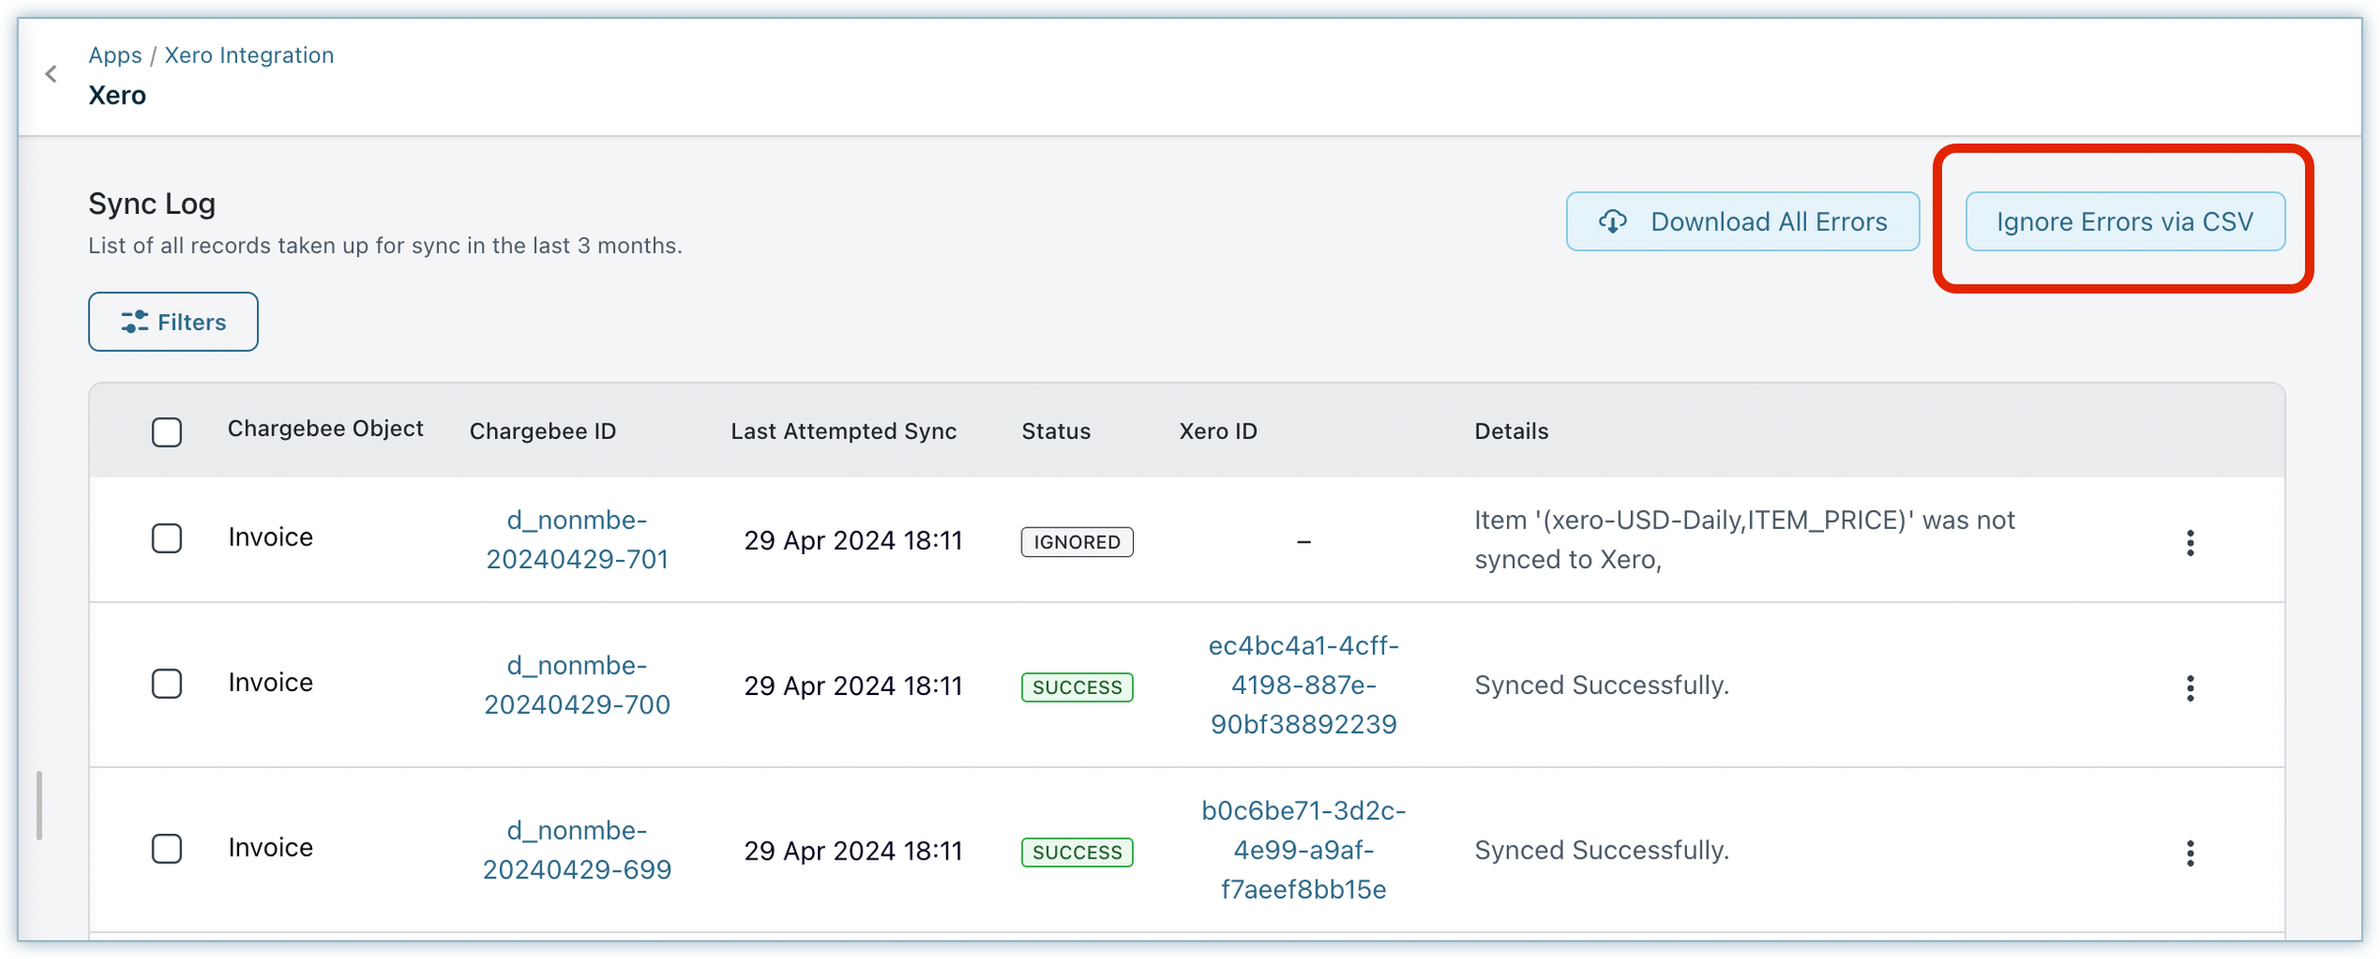Open kebab menu for invoice 20240429-699
Image resolution: width=2380 pixels, height=959 pixels.
coord(2189,852)
